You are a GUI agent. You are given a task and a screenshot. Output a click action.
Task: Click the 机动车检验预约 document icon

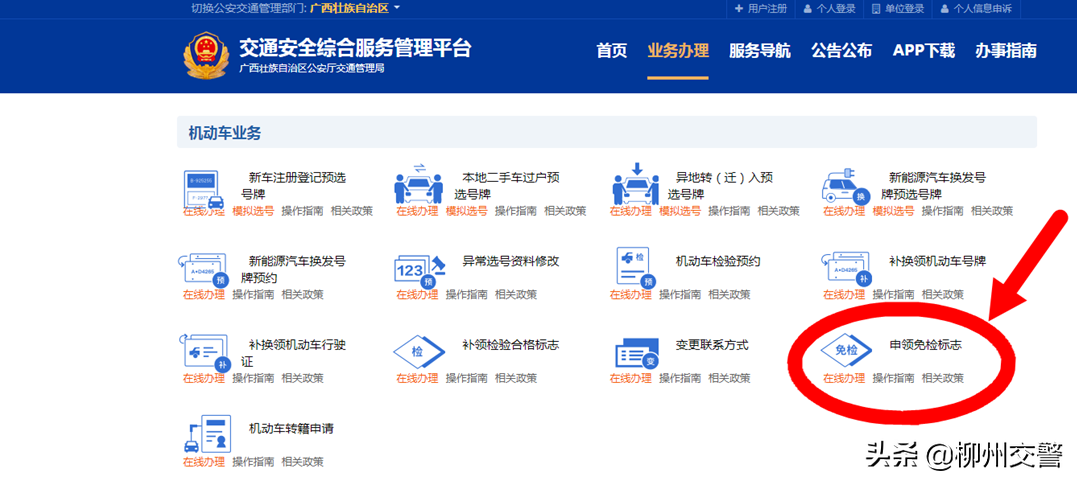pos(637,268)
